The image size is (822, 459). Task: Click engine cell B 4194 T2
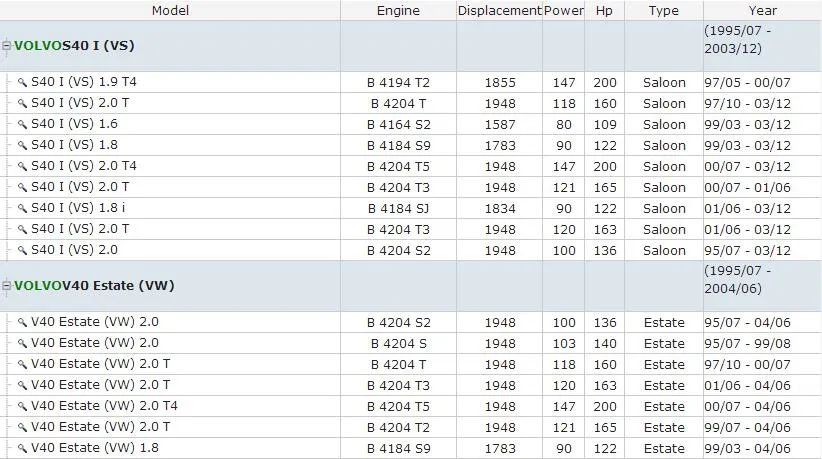point(398,83)
